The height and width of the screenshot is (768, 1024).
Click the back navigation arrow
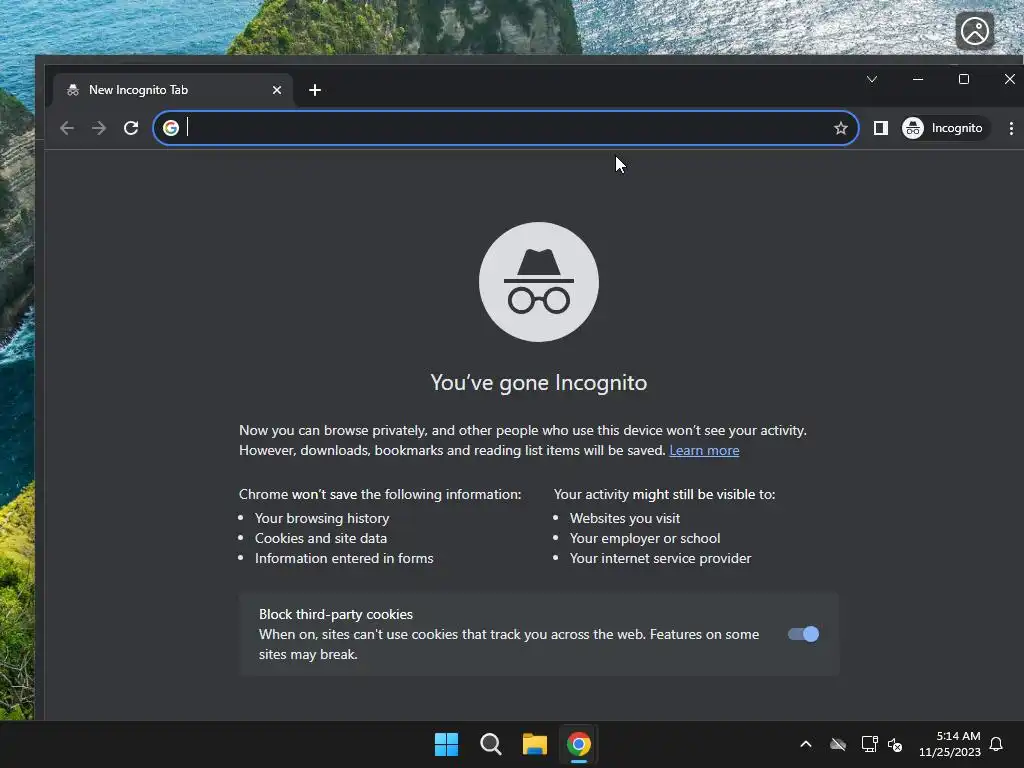coord(67,128)
